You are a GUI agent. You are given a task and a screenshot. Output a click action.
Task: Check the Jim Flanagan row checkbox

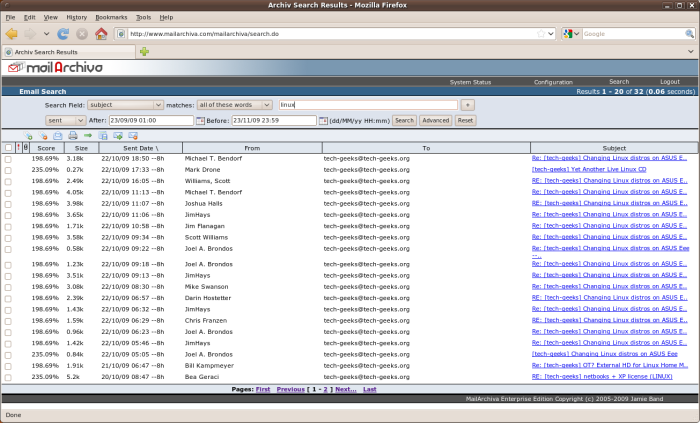click(x=8, y=227)
